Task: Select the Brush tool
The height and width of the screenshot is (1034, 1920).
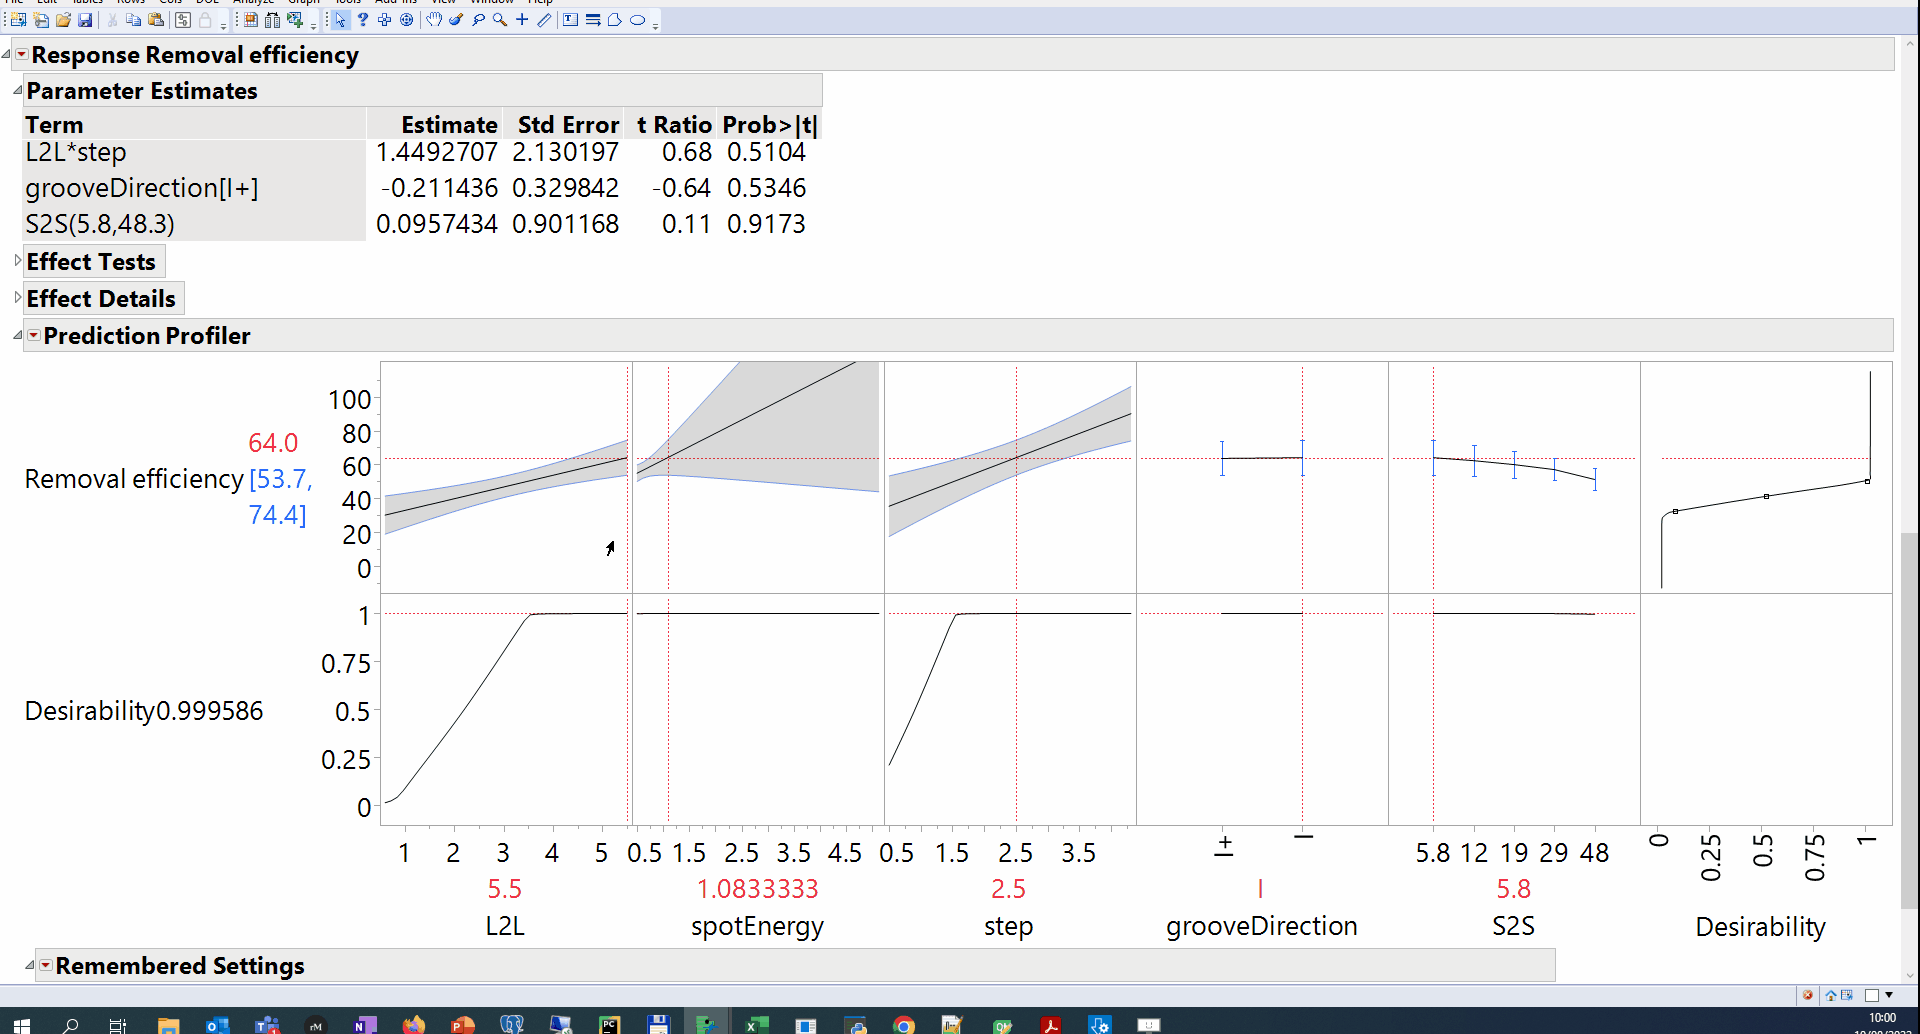Action: coord(456,19)
